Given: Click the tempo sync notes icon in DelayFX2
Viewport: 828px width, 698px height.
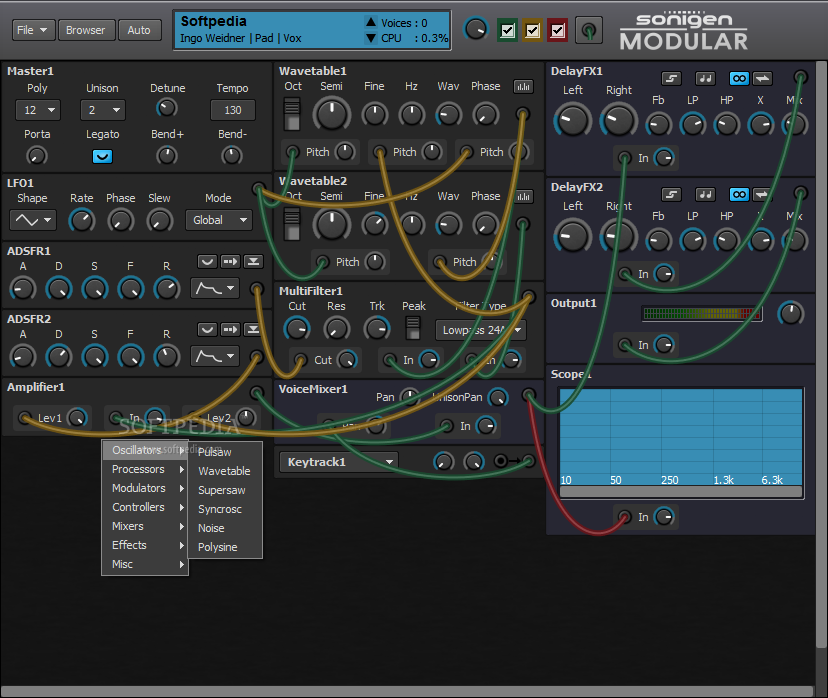Looking at the screenshot, I should pos(705,195).
